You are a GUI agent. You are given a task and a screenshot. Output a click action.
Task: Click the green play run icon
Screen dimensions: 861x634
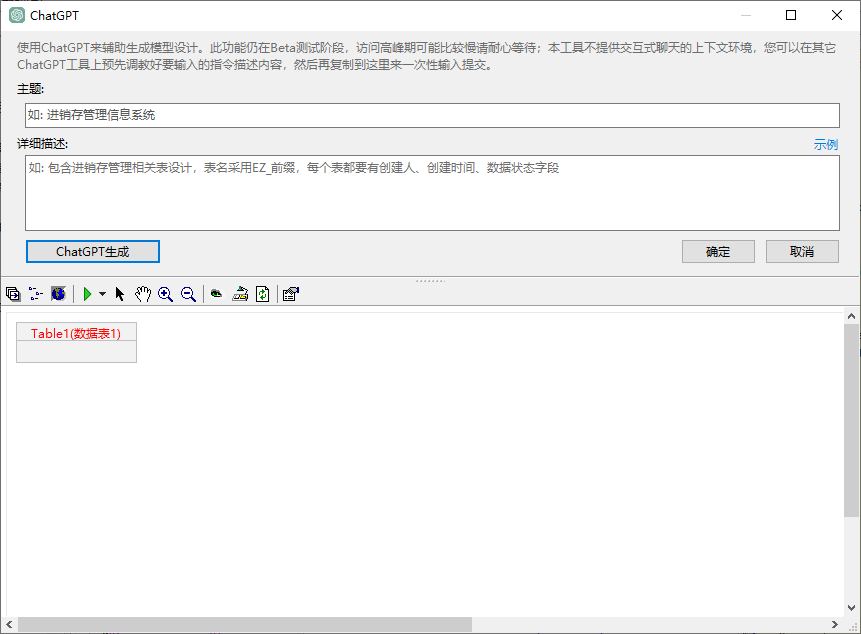click(87, 294)
